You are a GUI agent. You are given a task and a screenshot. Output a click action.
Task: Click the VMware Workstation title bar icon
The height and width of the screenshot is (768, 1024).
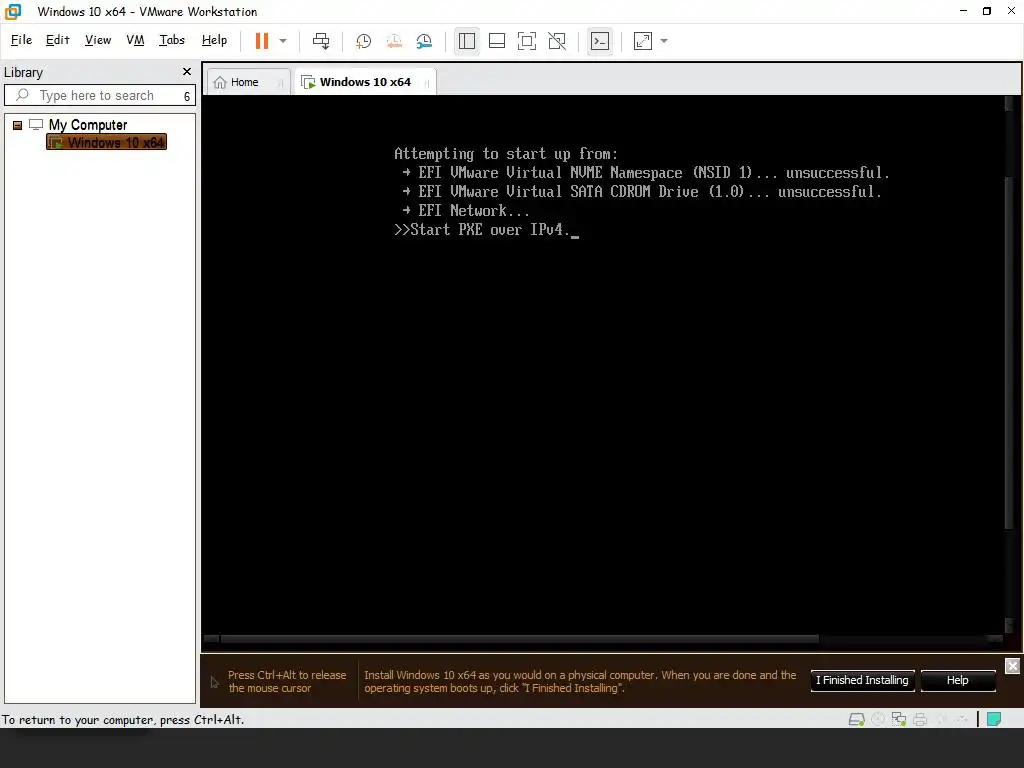click(x=12, y=11)
